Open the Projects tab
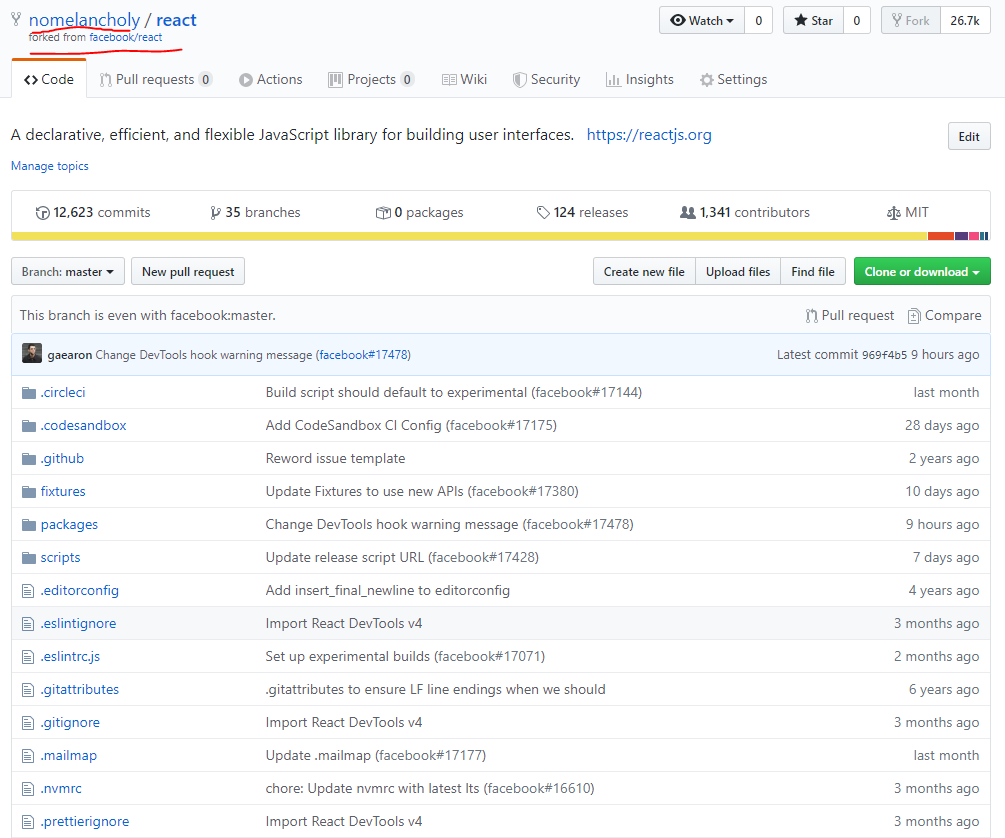Viewport: 1005px width, 838px height. click(x=371, y=80)
